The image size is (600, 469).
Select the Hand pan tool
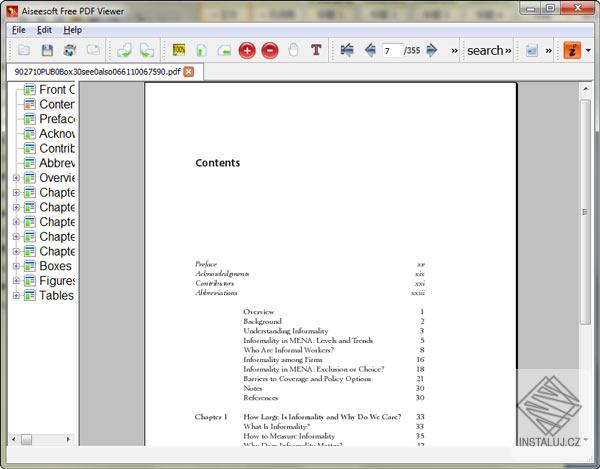tap(293, 50)
